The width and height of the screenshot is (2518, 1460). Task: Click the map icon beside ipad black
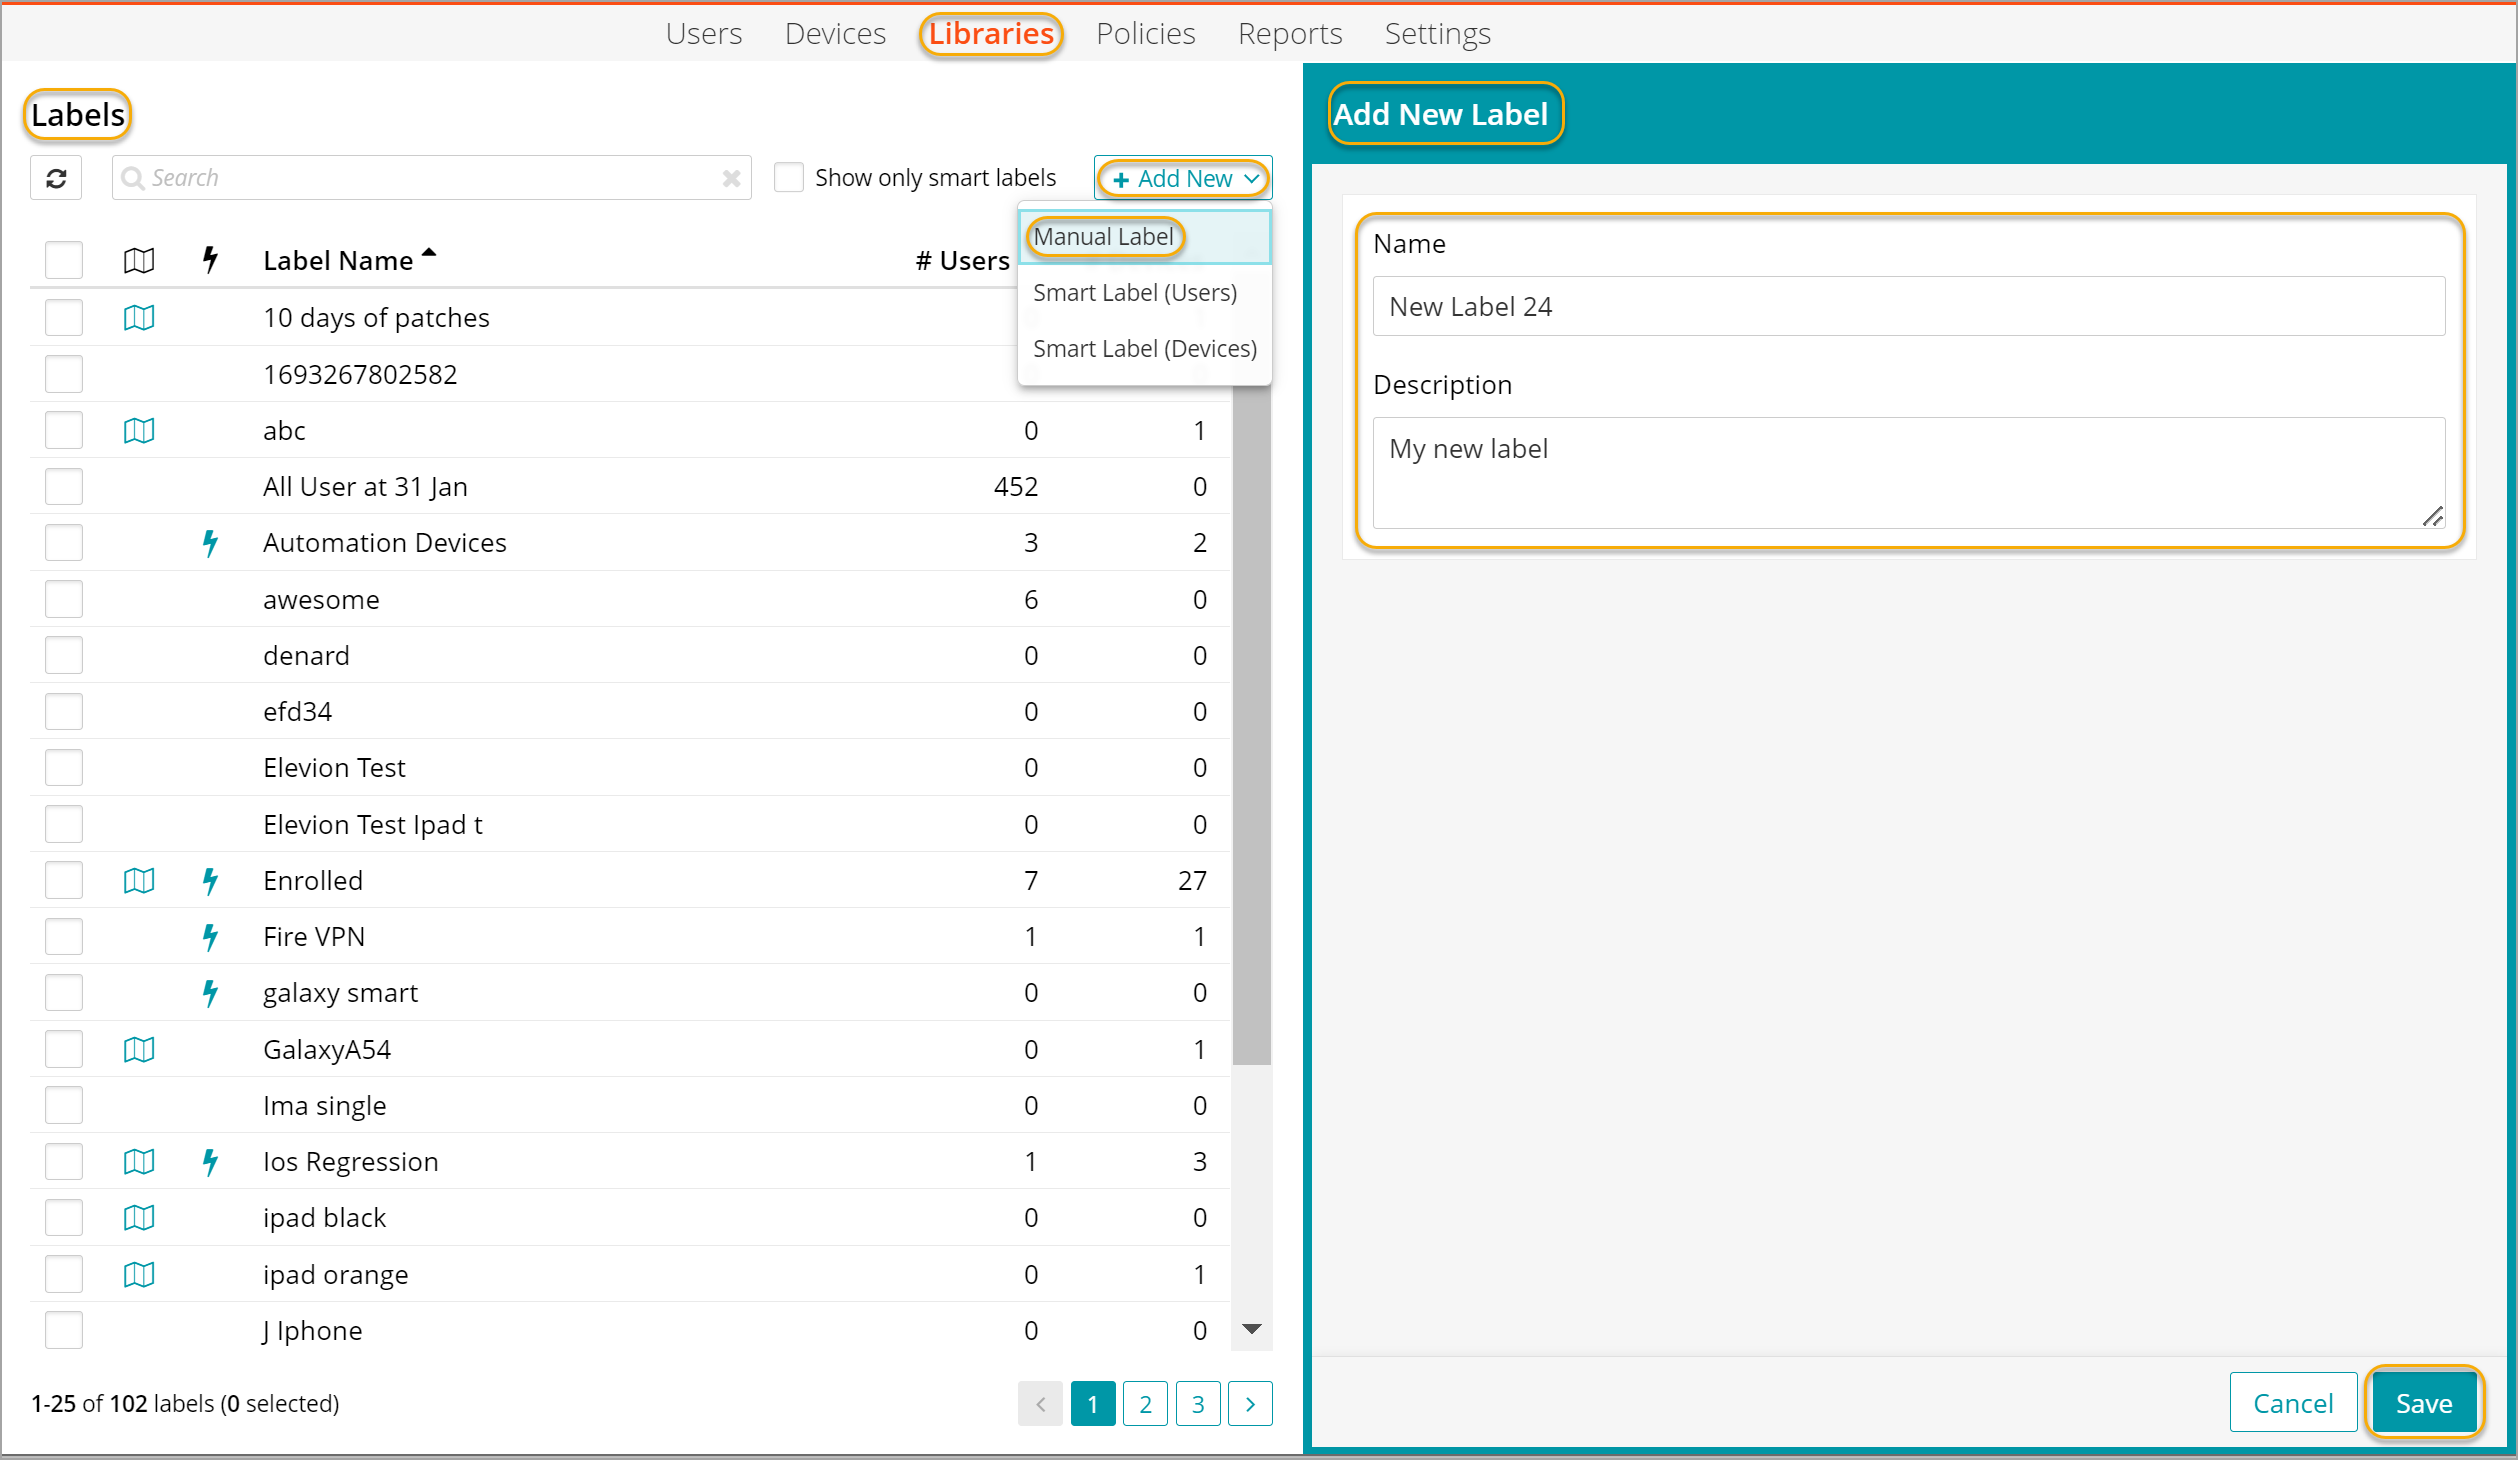138,1218
